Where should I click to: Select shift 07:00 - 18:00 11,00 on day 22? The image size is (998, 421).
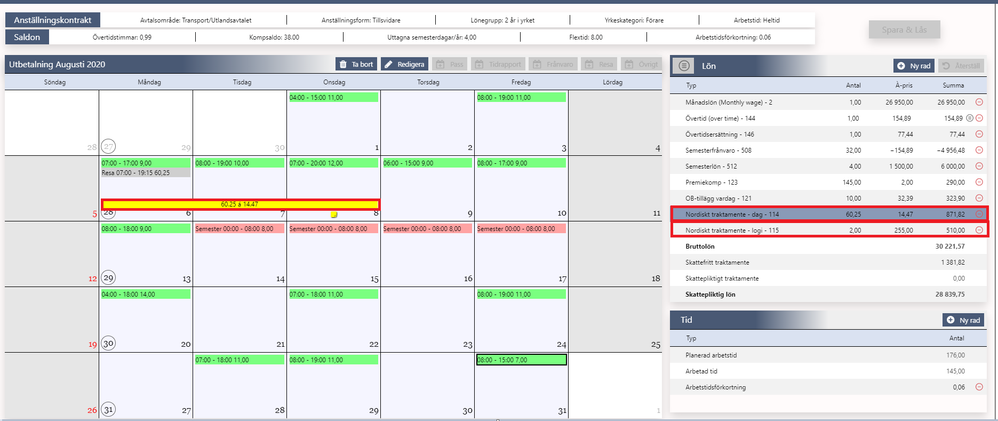[334, 294]
